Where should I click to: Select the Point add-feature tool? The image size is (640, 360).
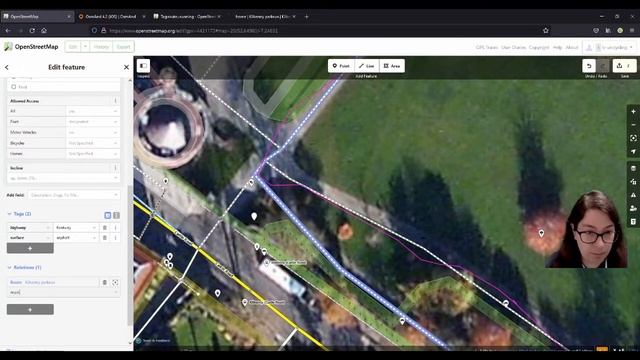click(341, 66)
